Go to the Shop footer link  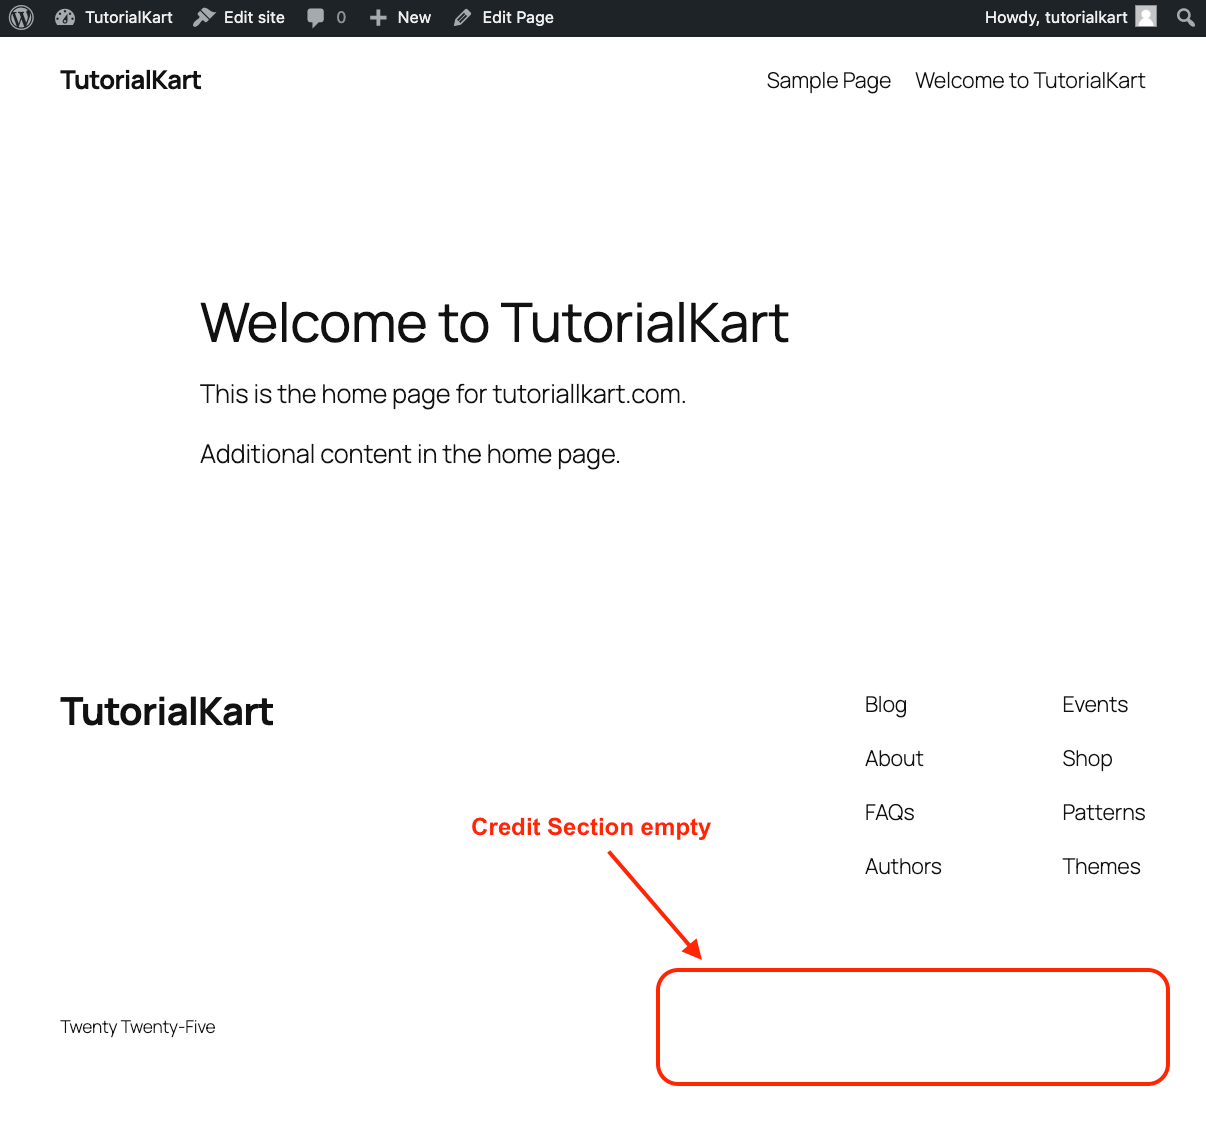pos(1087,759)
